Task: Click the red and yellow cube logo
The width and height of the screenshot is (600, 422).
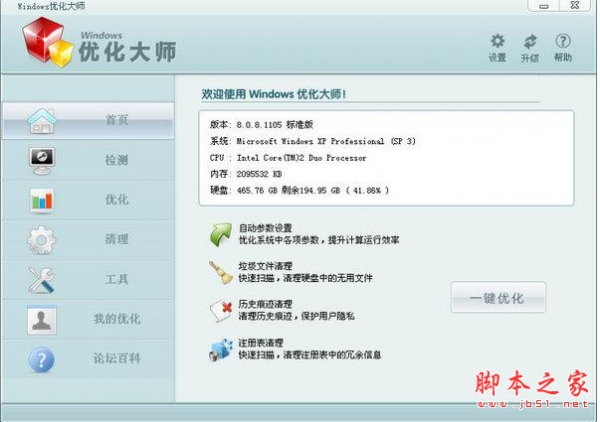Action: click(47, 42)
